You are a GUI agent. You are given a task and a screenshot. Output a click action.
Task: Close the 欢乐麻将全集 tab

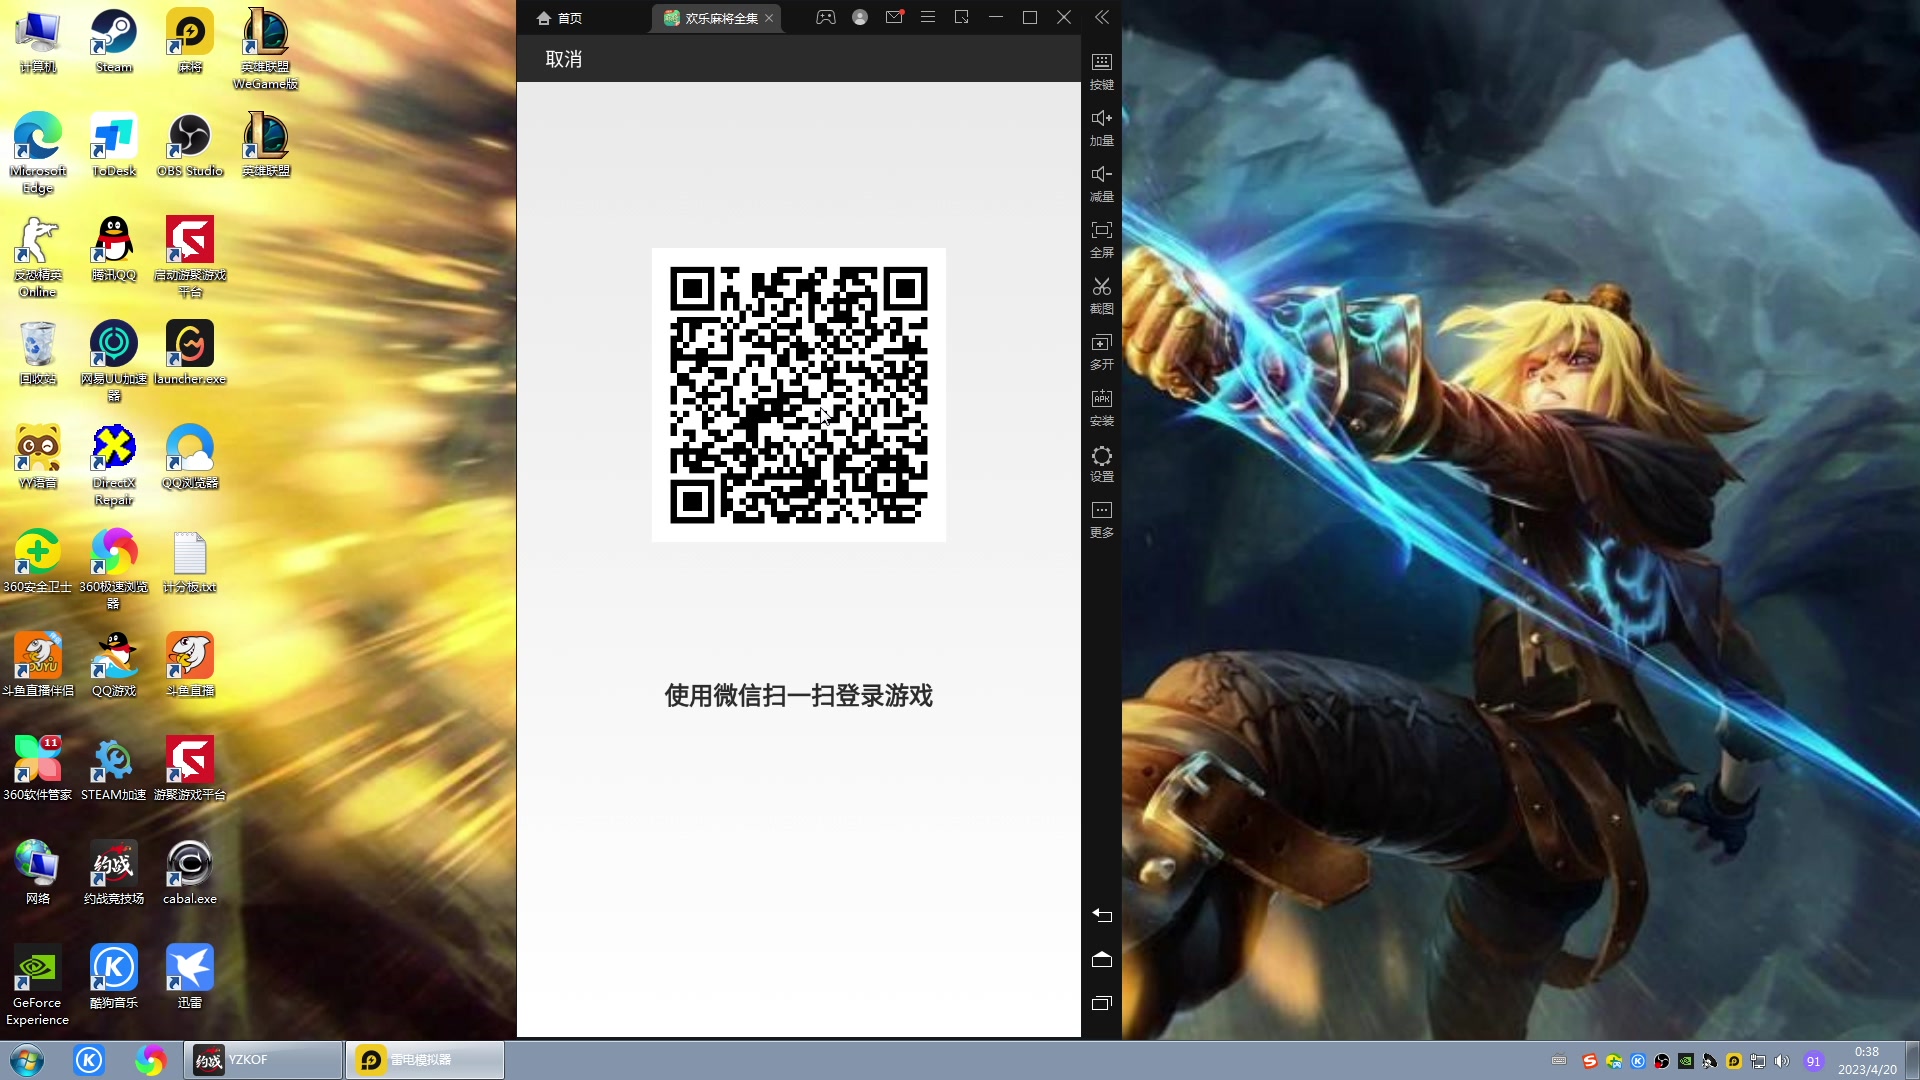point(769,18)
